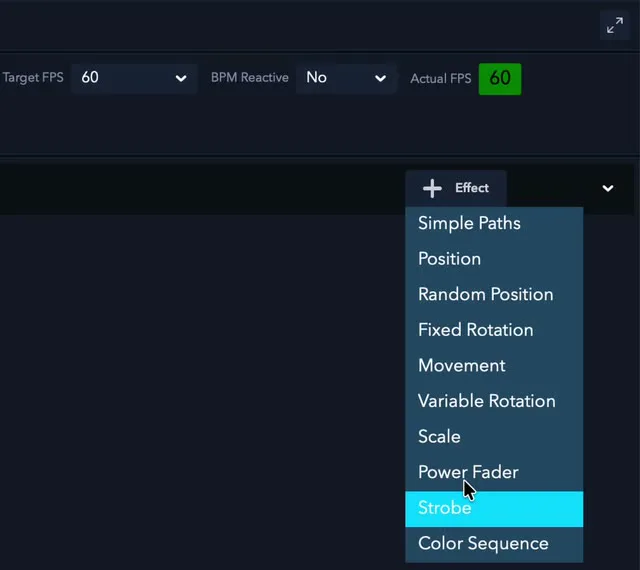Select the Power Fader effect
This screenshot has height=570, width=640.
(494, 472)
